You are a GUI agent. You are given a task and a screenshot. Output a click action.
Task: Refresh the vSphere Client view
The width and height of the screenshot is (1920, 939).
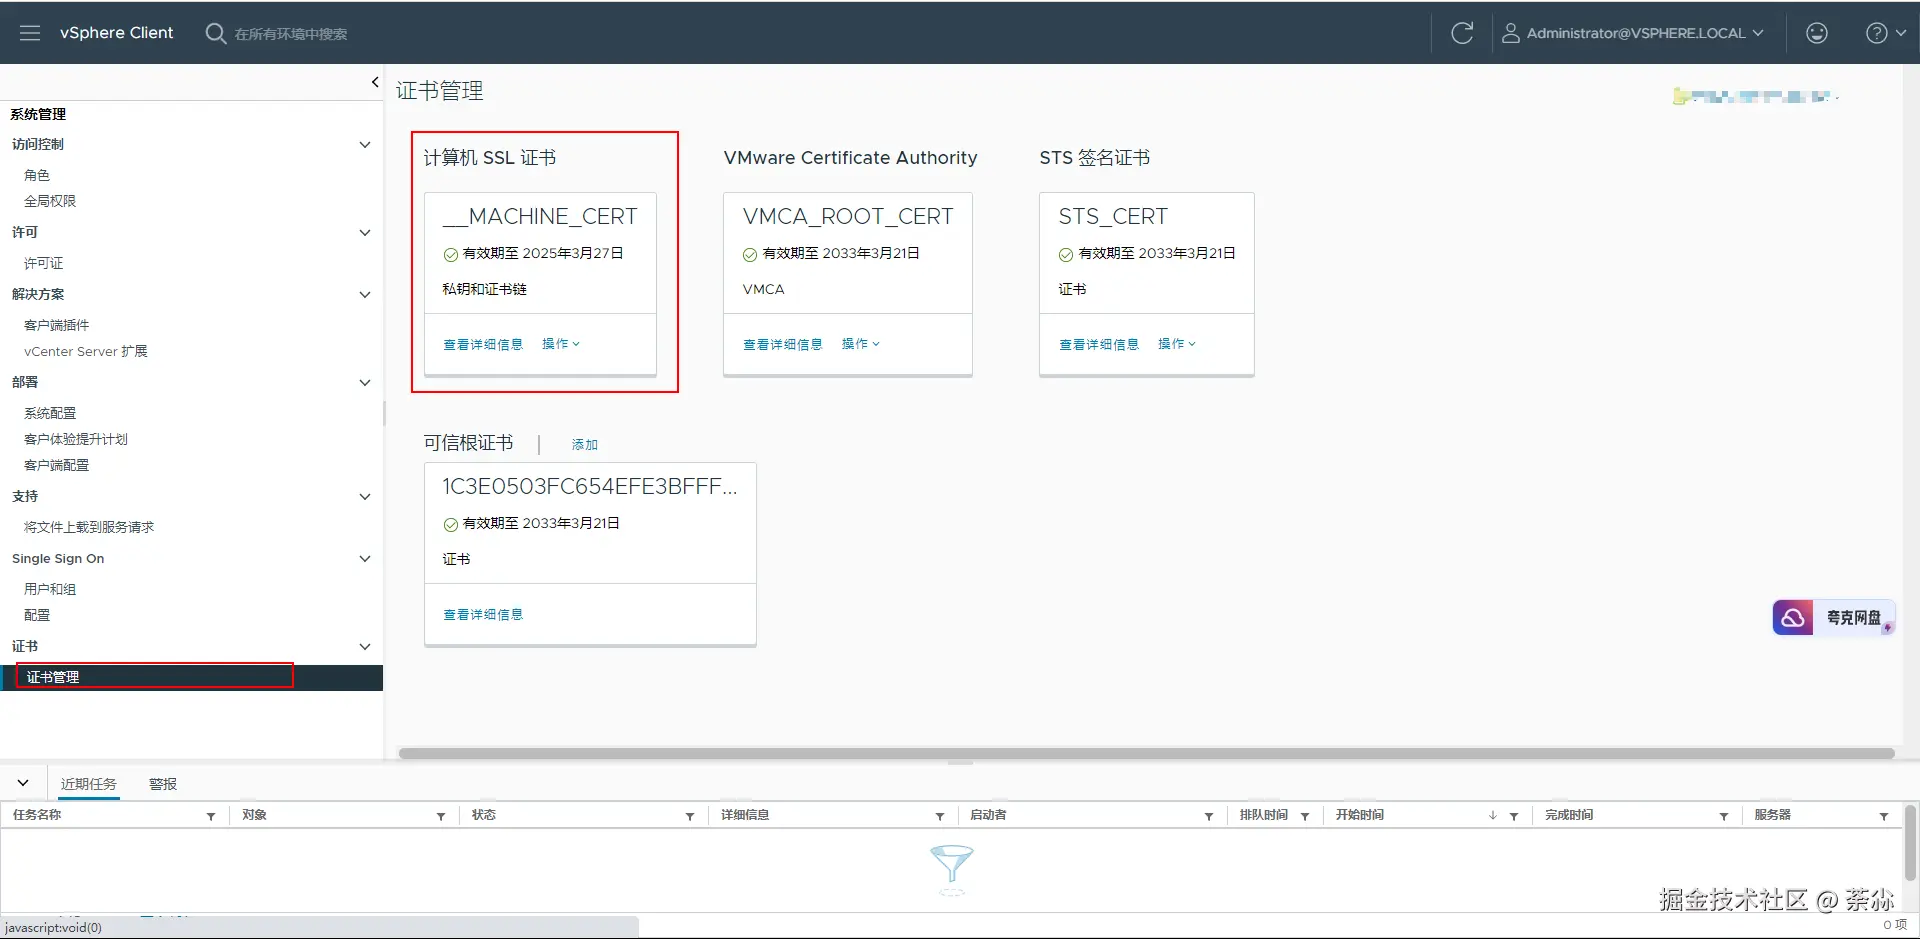click(1462, 33)
